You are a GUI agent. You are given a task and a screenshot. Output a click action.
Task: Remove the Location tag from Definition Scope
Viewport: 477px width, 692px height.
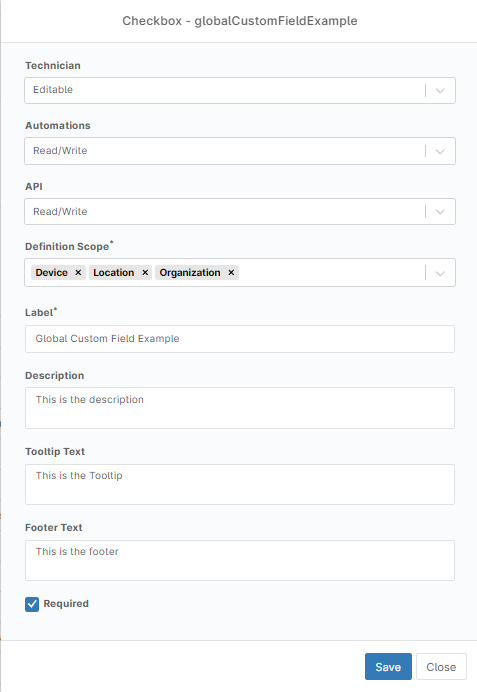(x=145, y=273)
